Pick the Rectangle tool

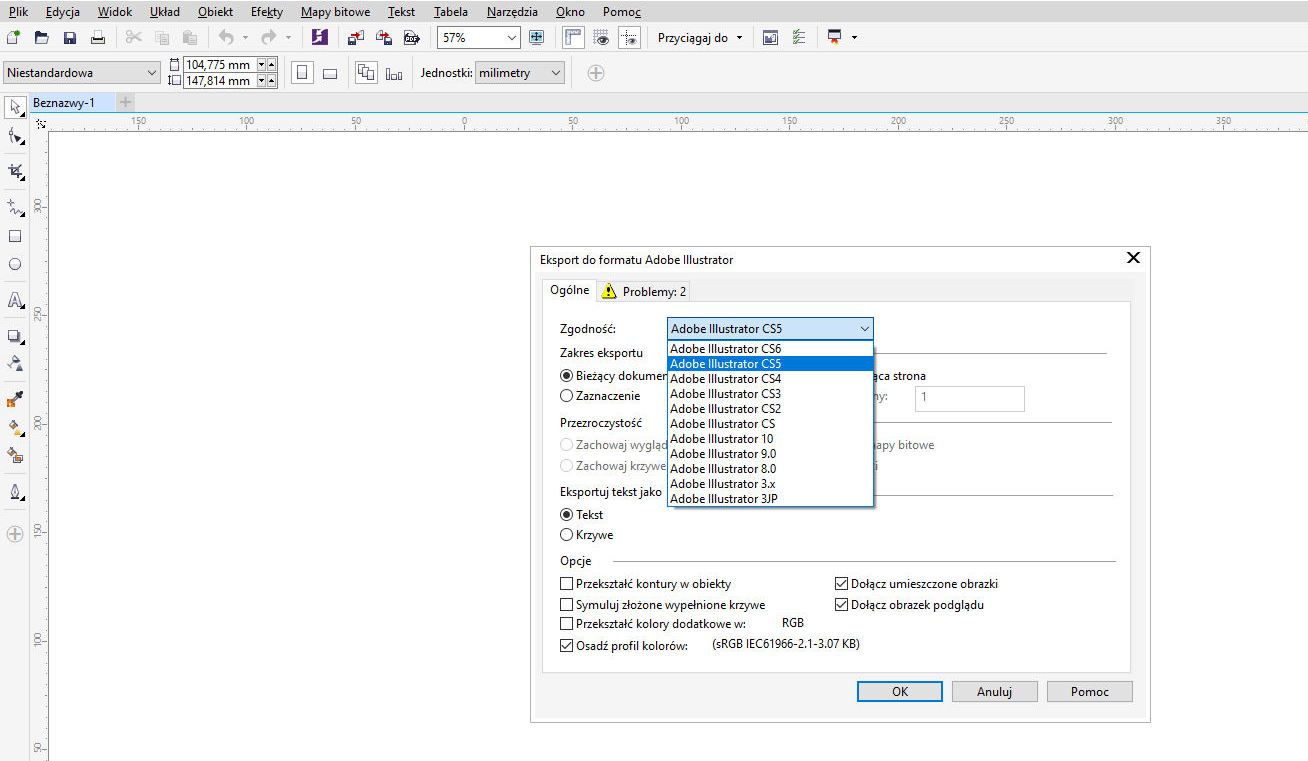click(15, 237)
